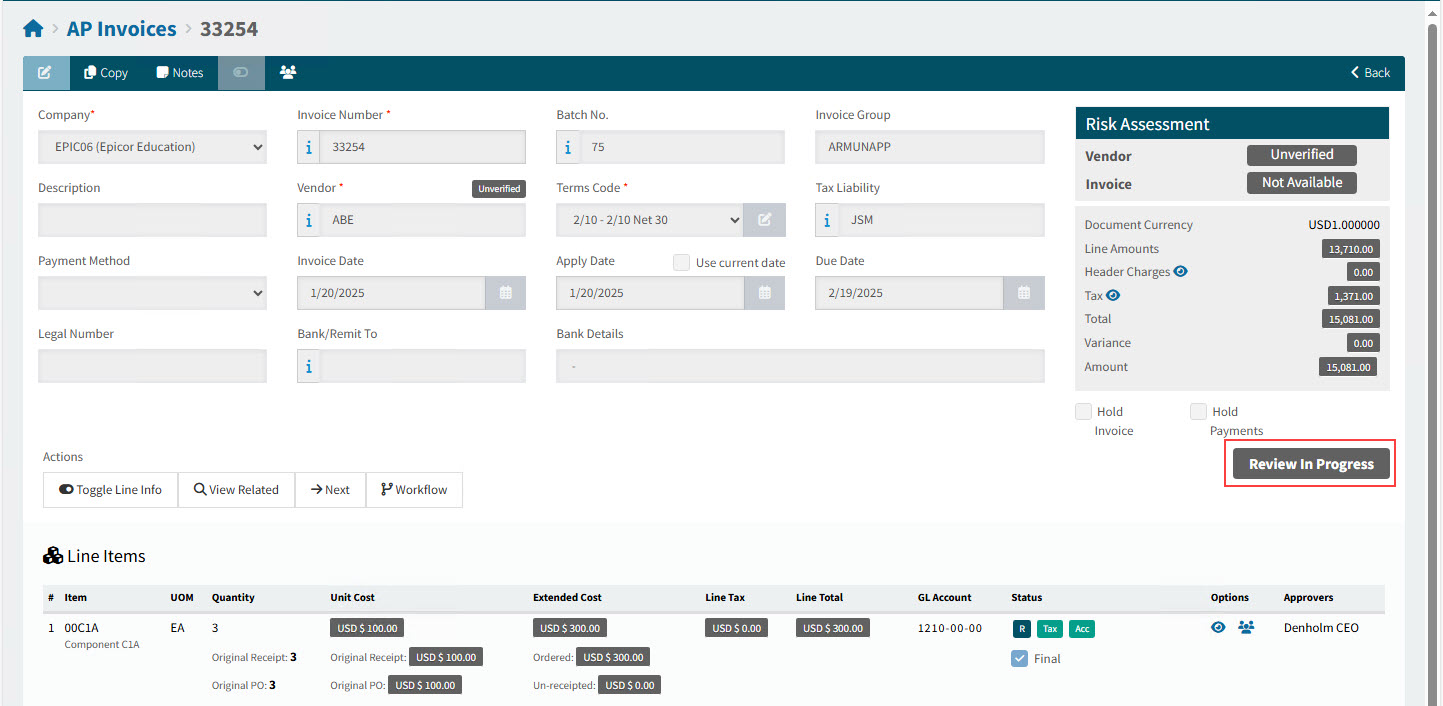Click the info icon next to Vendor field
Viewport: 1443px width, 706px height.
tap(308, 220)
